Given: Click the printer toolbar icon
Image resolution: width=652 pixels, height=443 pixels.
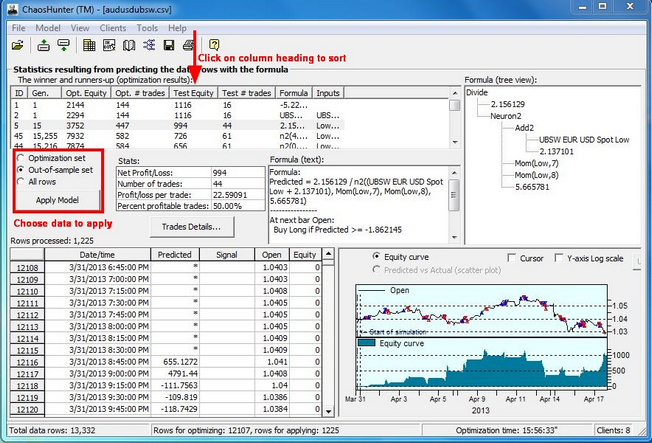Looking at the screenshot, I should pyautogui.click(x=189, y=45).
